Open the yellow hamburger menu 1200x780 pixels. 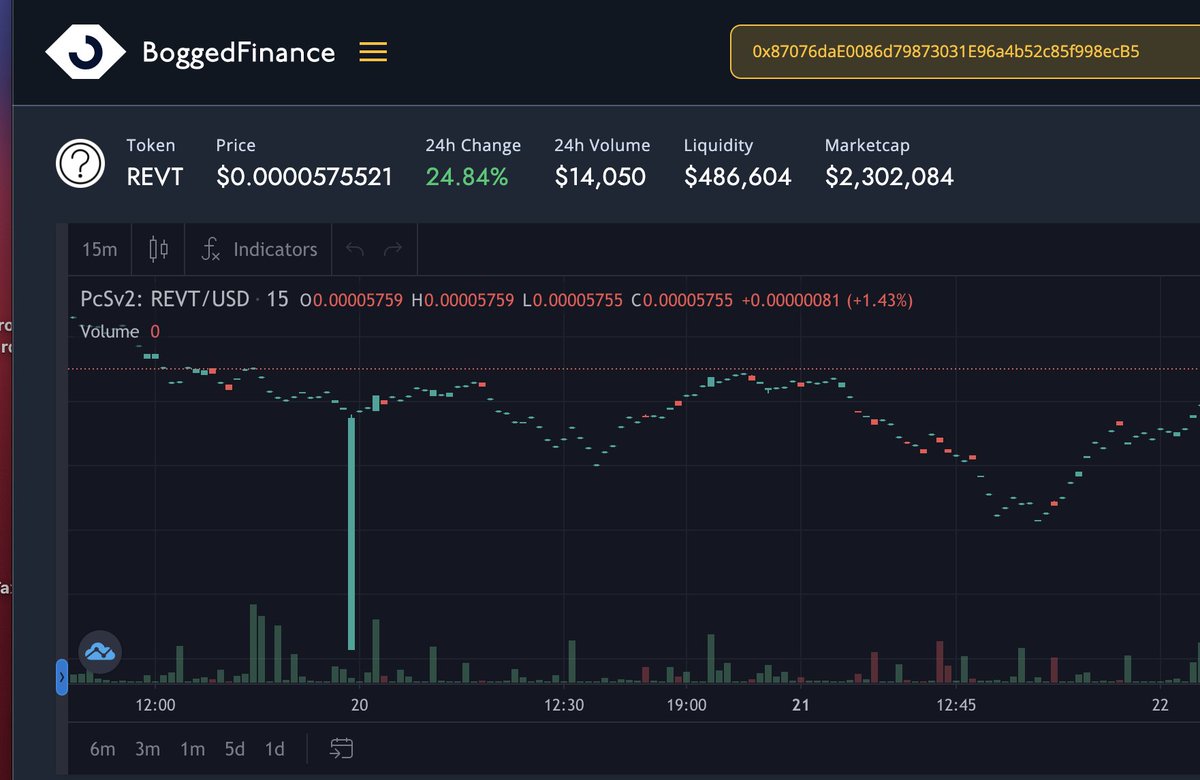pyautogui.click(x=372, y=52)
